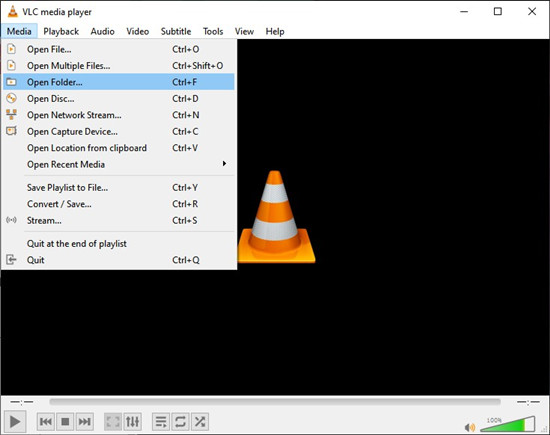This screenshot has height=435, width=550.
Task: Toggle random shuffle button
Action: pos(200,421)
